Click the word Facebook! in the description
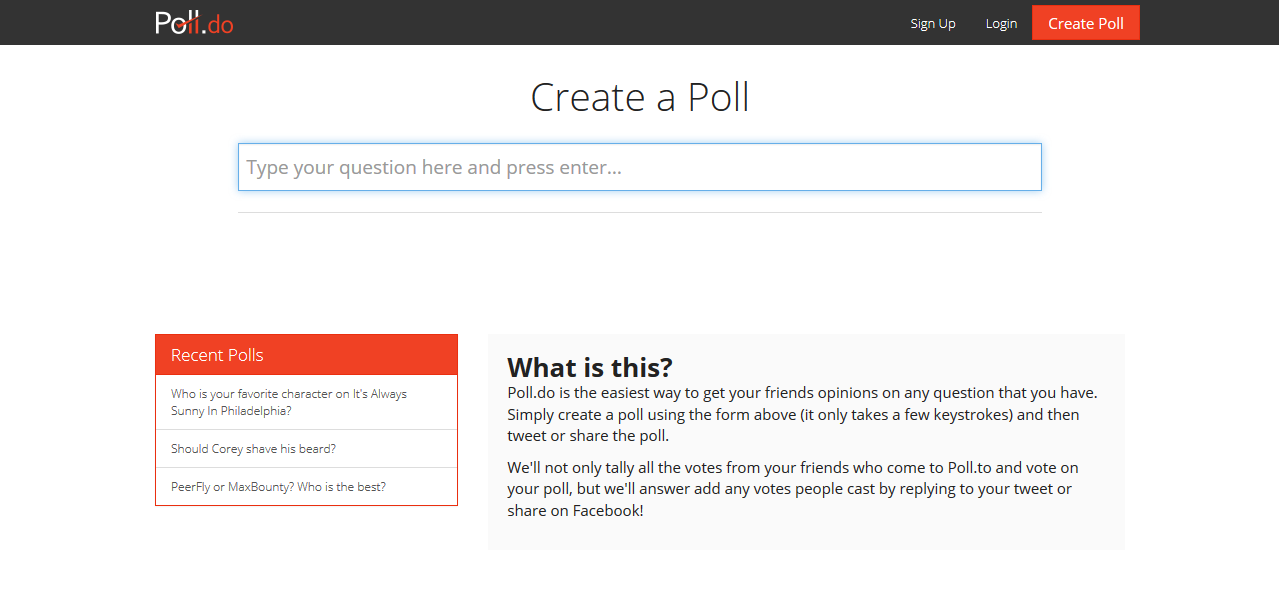Screen dimensions: 1279x589 pos(608,511)
